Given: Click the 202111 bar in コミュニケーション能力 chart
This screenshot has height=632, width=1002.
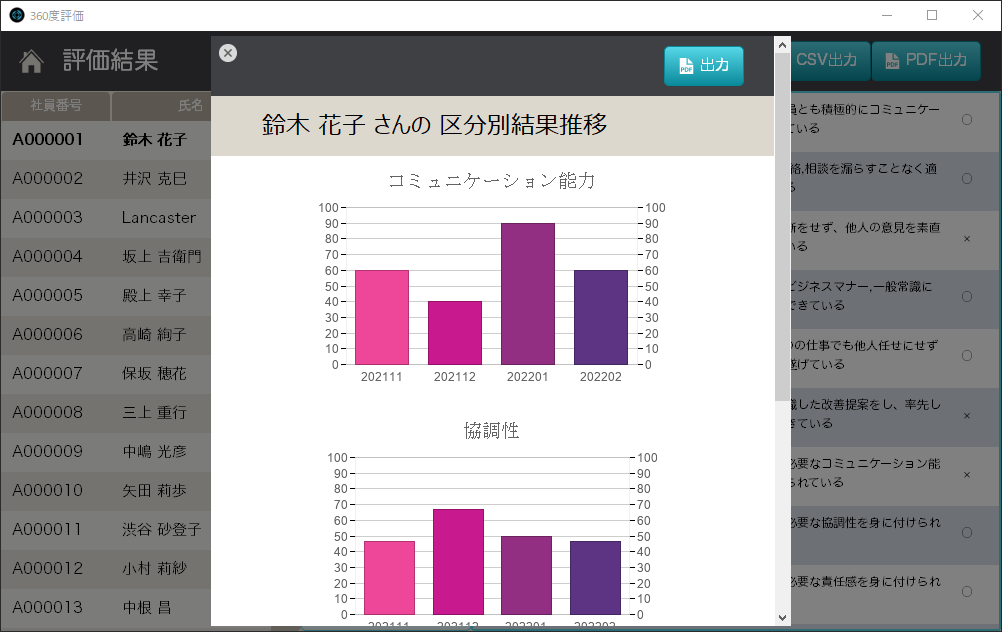Looking at the screenshot, I should [x=382, y=318].
